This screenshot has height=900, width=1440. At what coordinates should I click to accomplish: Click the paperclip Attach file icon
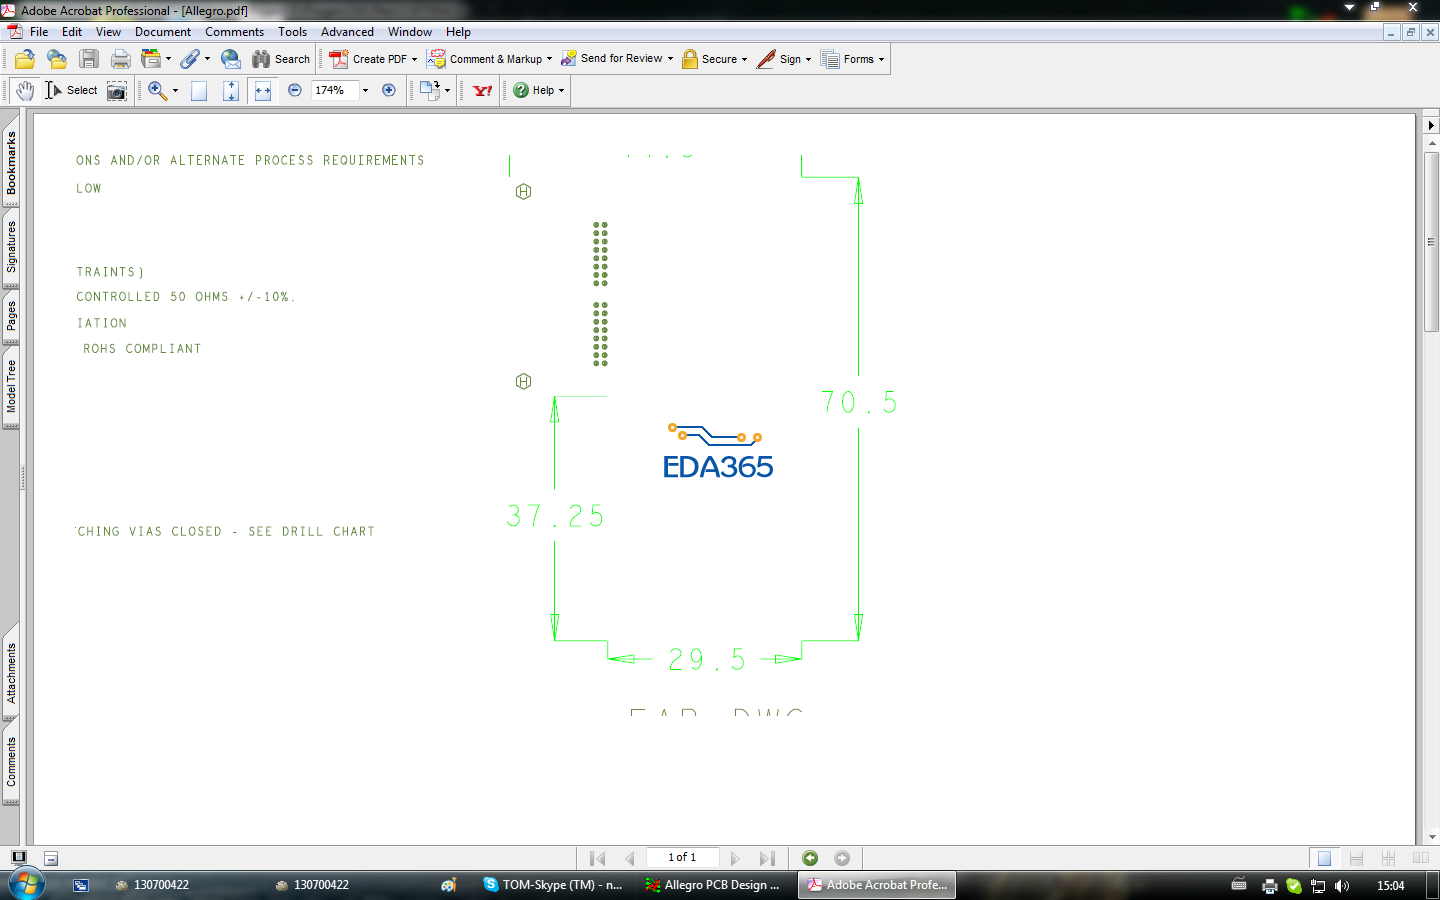coord(190,59)
